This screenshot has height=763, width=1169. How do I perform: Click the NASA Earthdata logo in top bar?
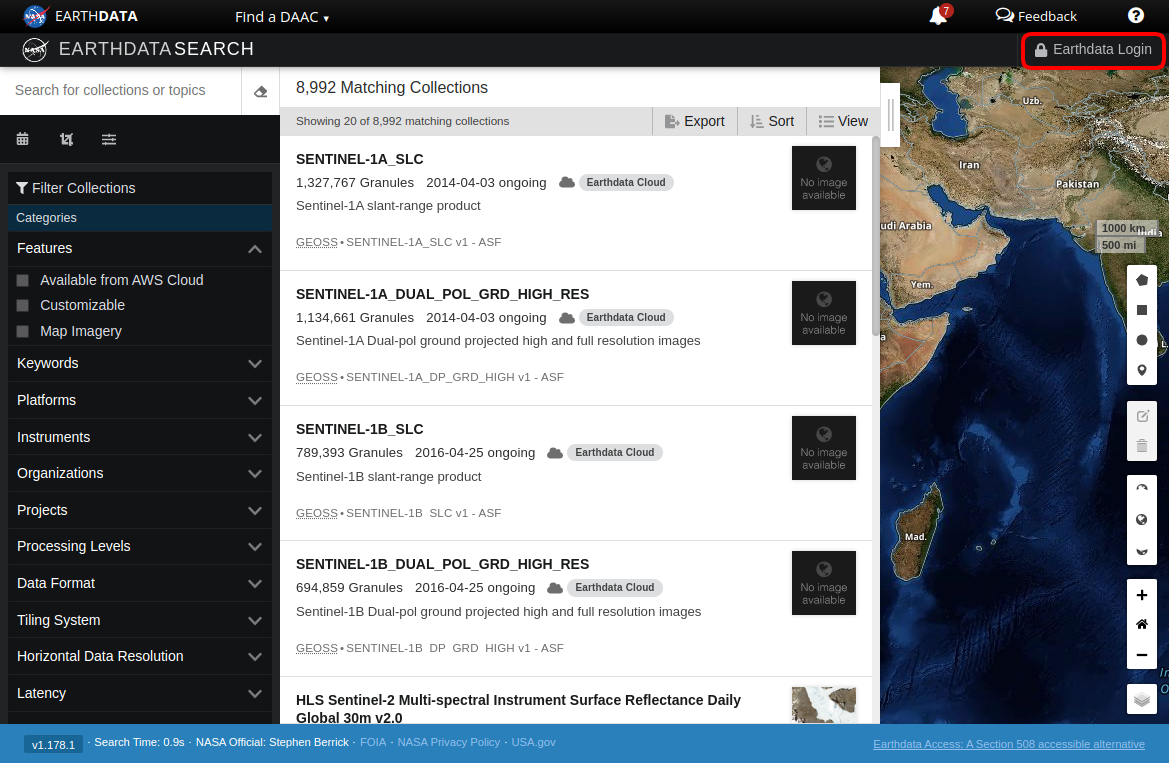click(81, 16)
